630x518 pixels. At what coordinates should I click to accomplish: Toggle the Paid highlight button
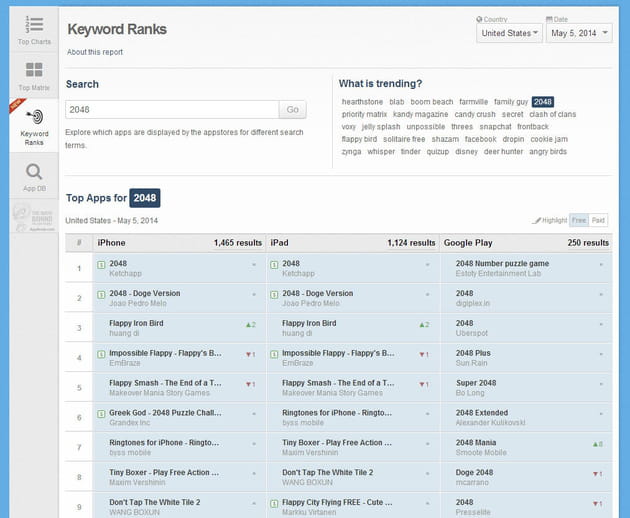tap(598, 220)
